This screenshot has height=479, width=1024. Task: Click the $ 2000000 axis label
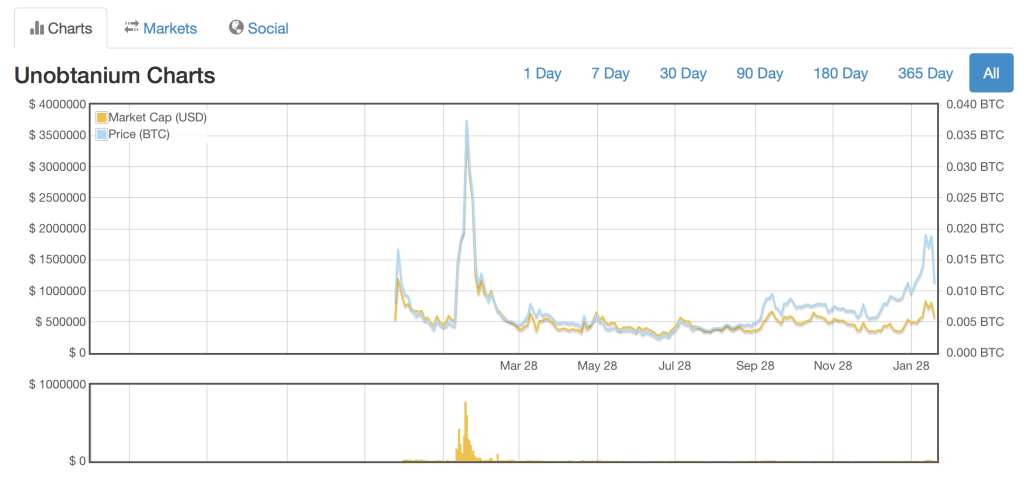57,229
